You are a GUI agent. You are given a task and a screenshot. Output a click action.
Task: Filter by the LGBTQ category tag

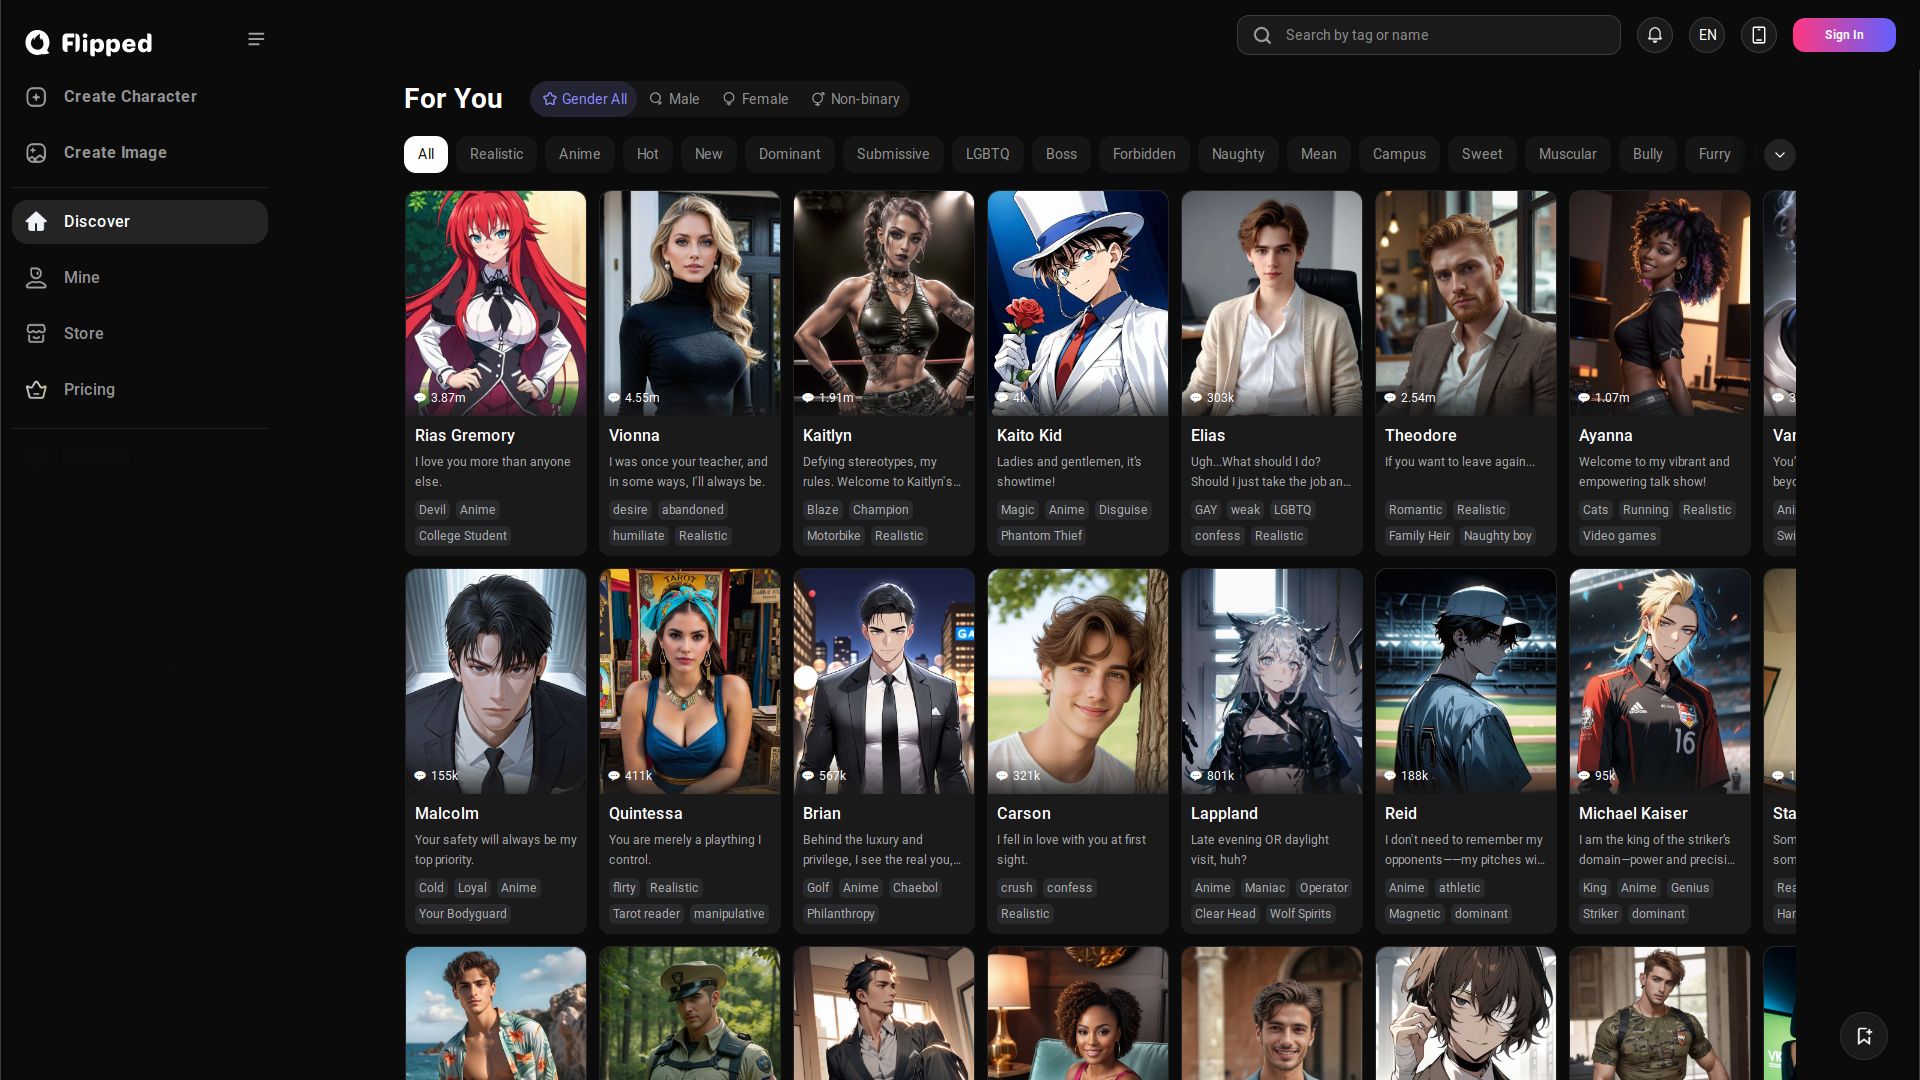(987, 154)
